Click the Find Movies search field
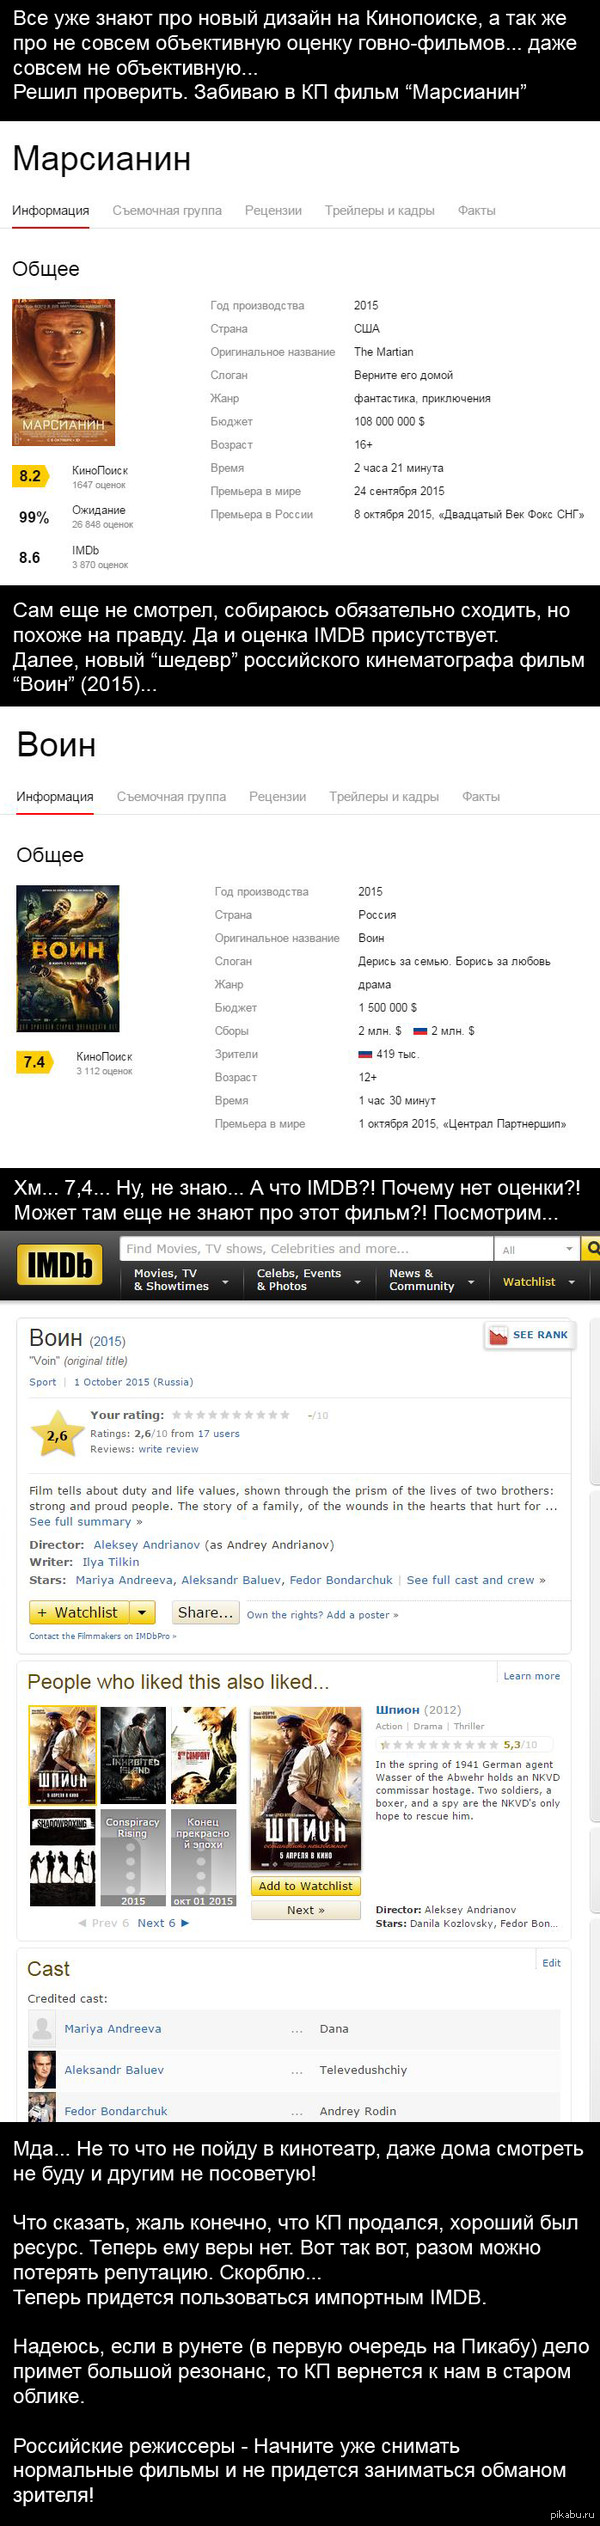Screen dimensions: 600x2526 (306, 1249)
